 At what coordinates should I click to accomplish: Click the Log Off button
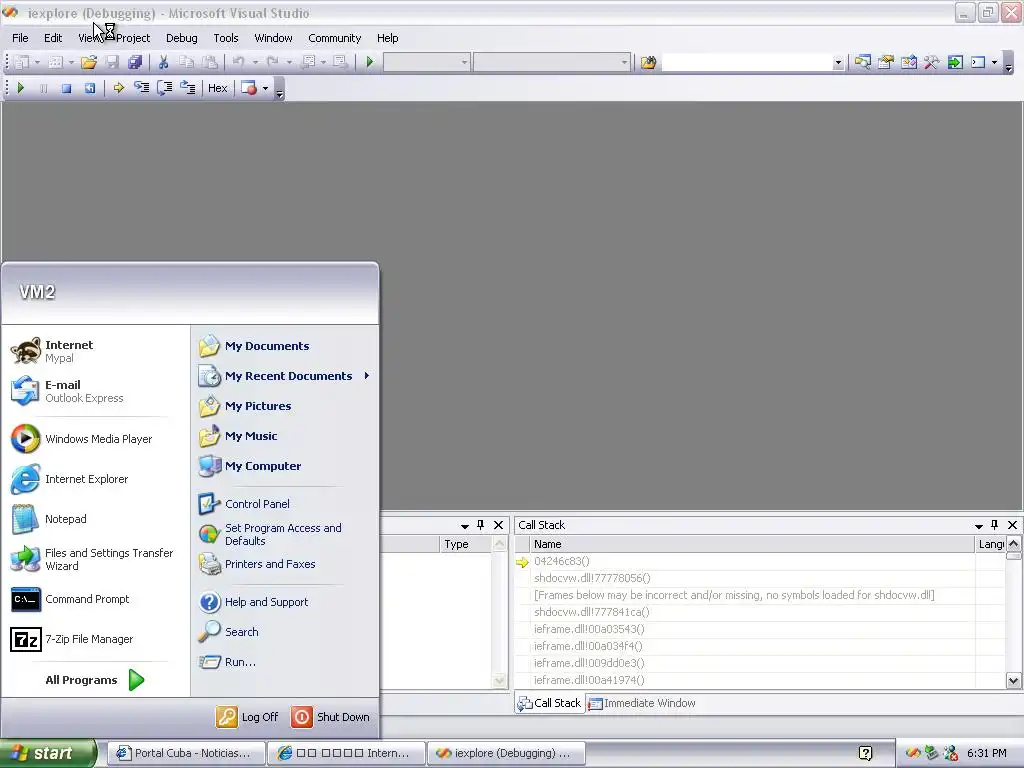[x=248, y=717]
